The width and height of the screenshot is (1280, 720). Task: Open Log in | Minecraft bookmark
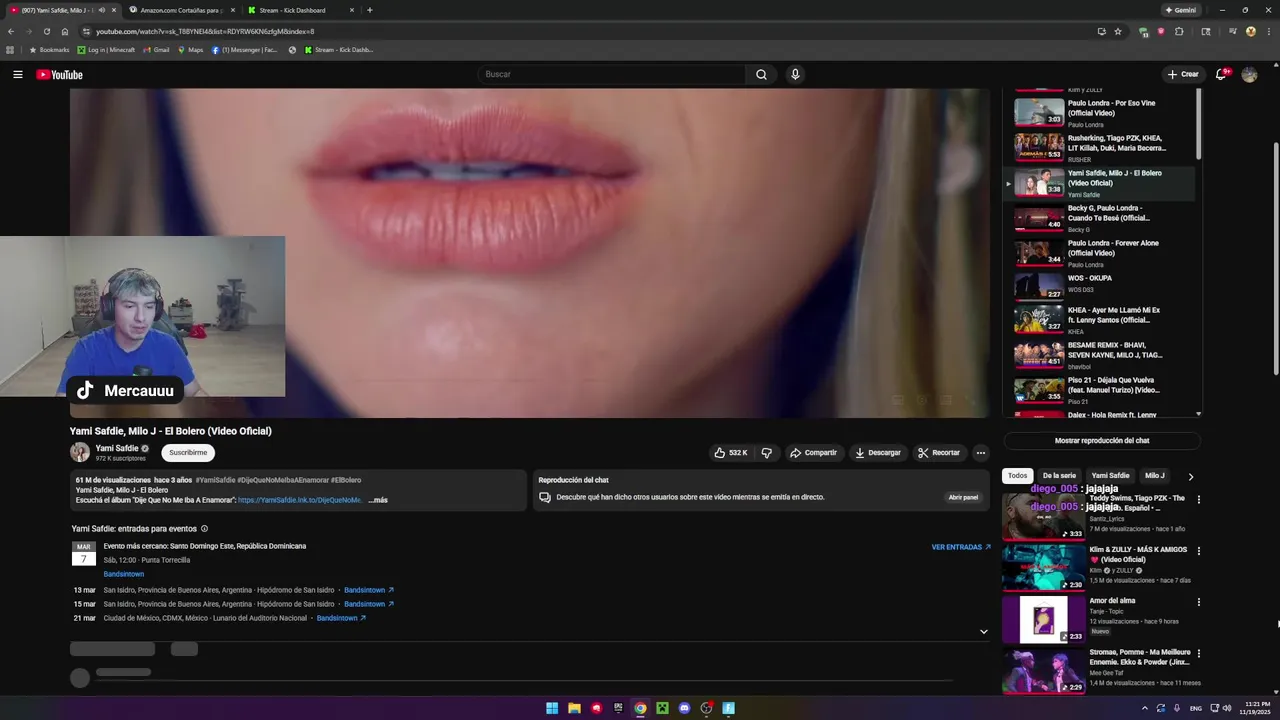[x=106, y=50]
